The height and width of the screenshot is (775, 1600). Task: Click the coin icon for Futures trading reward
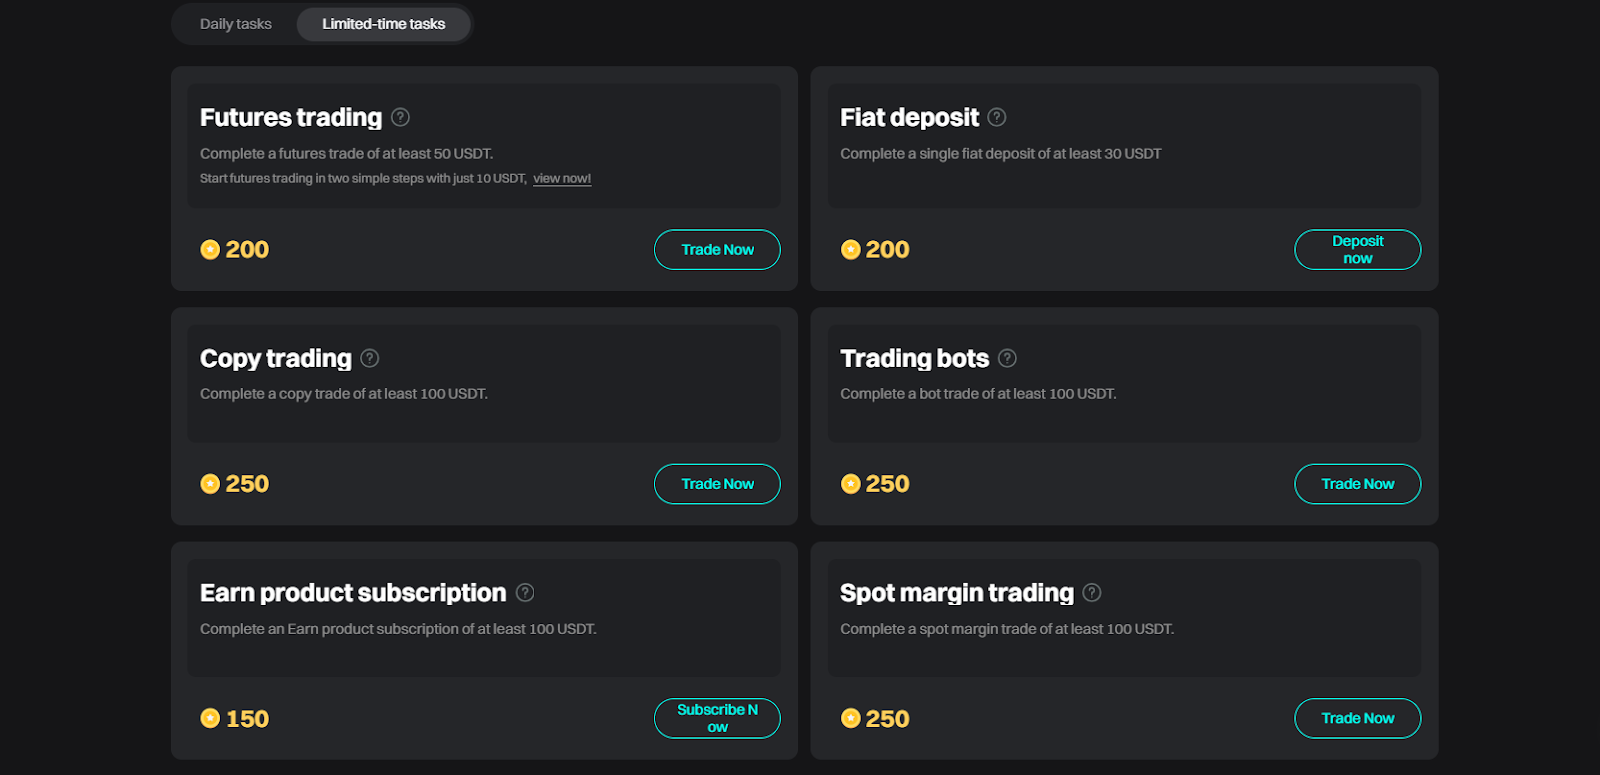210,250
